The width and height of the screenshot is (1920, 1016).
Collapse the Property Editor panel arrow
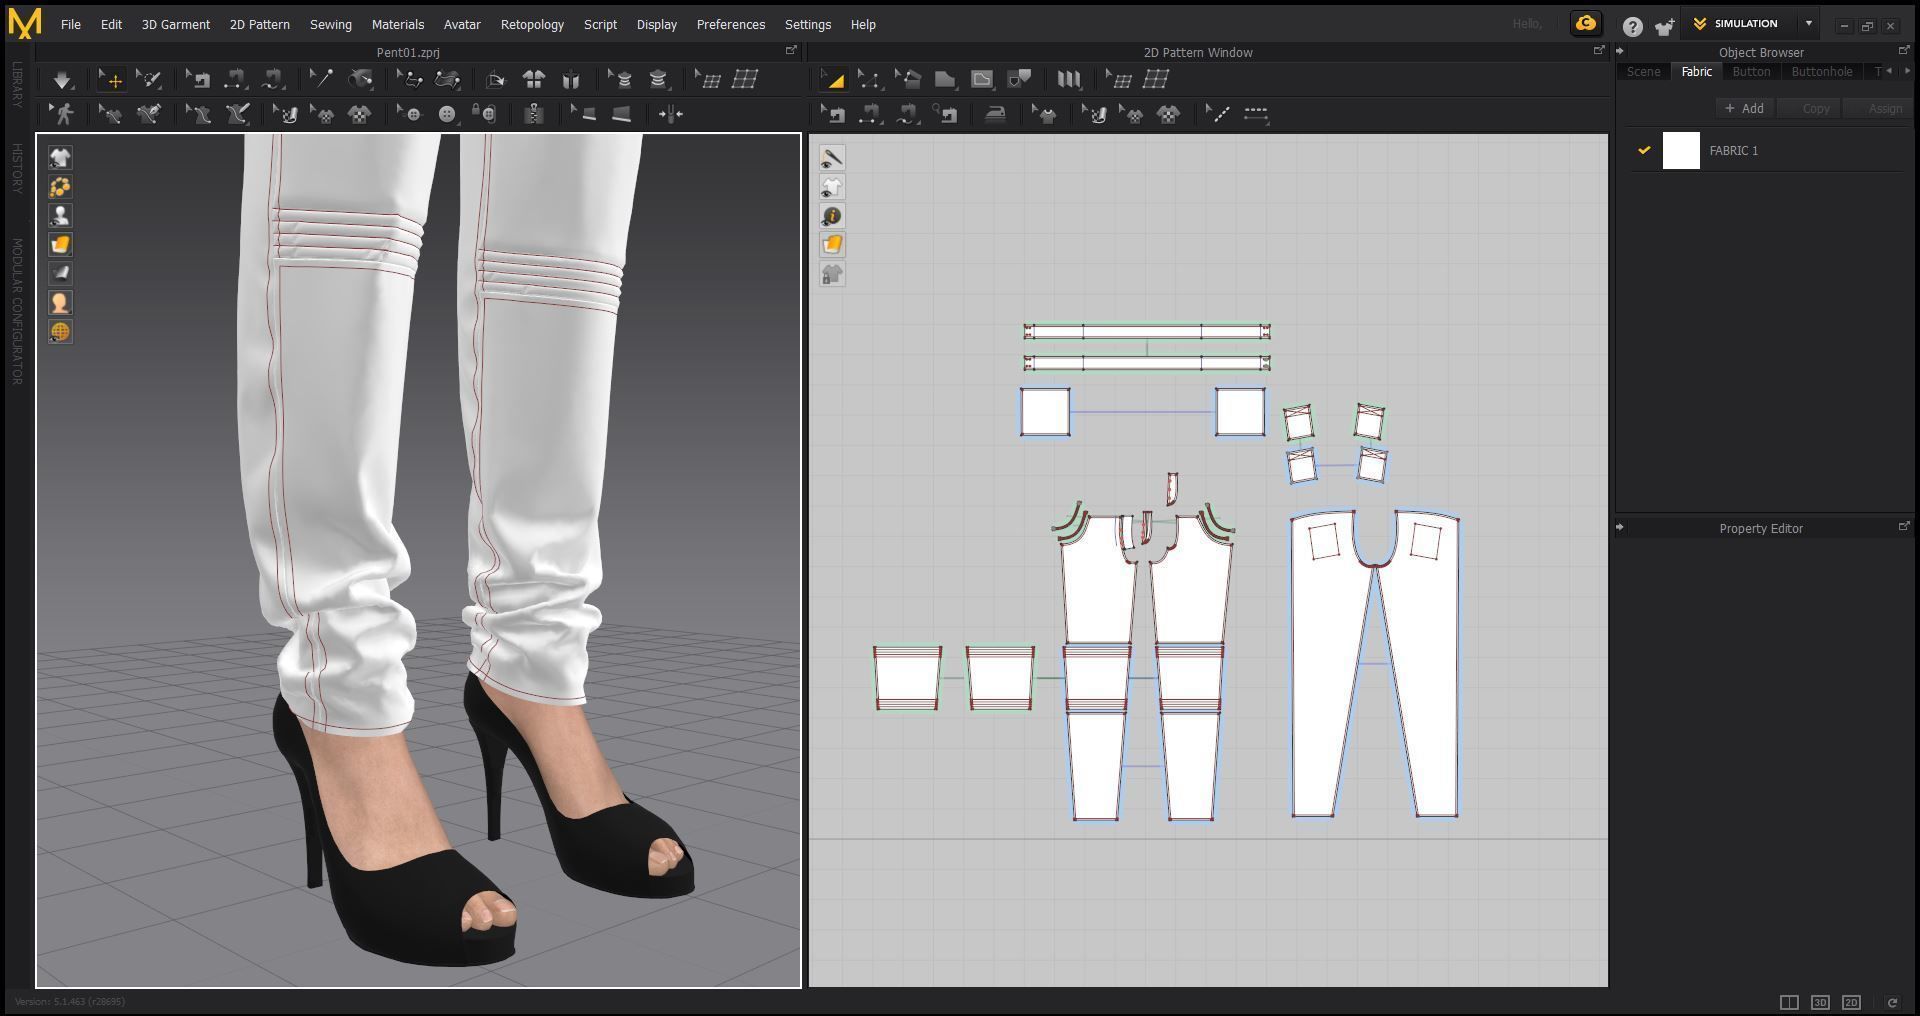1620,528
